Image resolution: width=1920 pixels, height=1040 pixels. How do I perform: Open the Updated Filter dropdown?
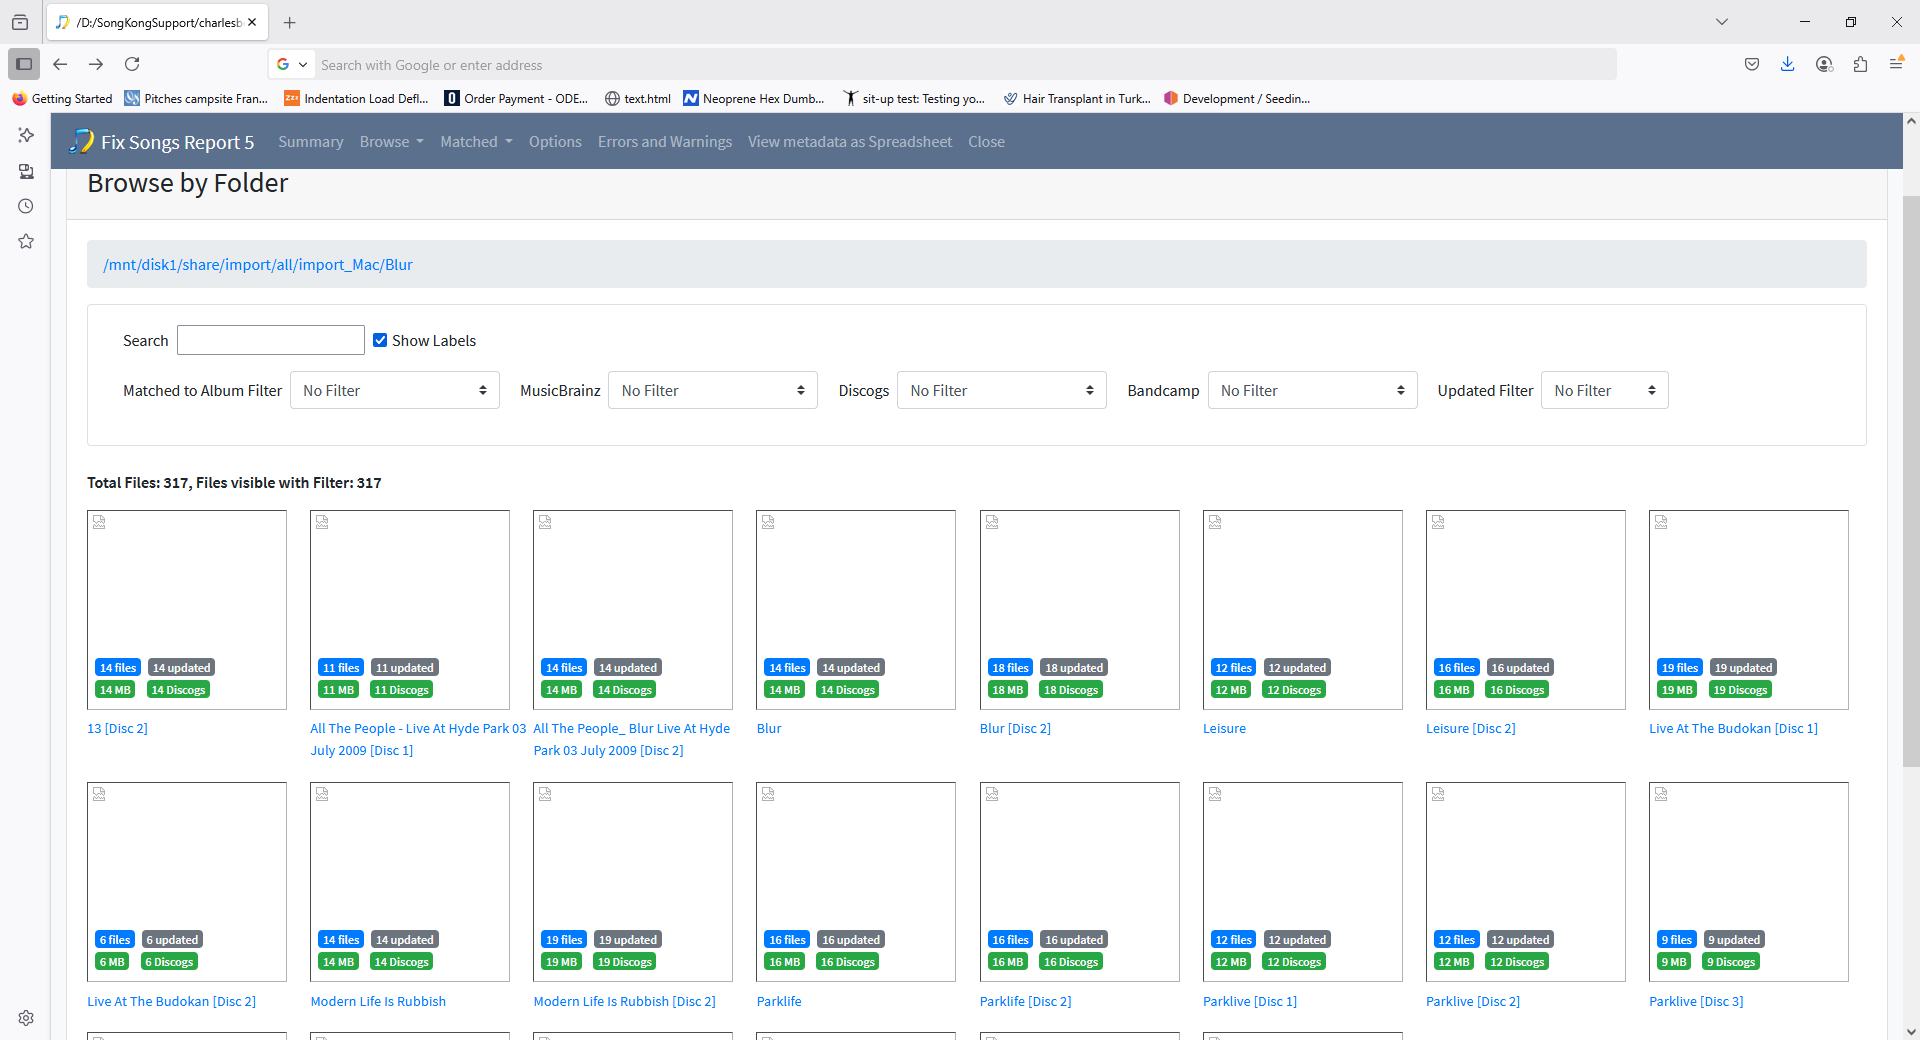point(1604,390)
